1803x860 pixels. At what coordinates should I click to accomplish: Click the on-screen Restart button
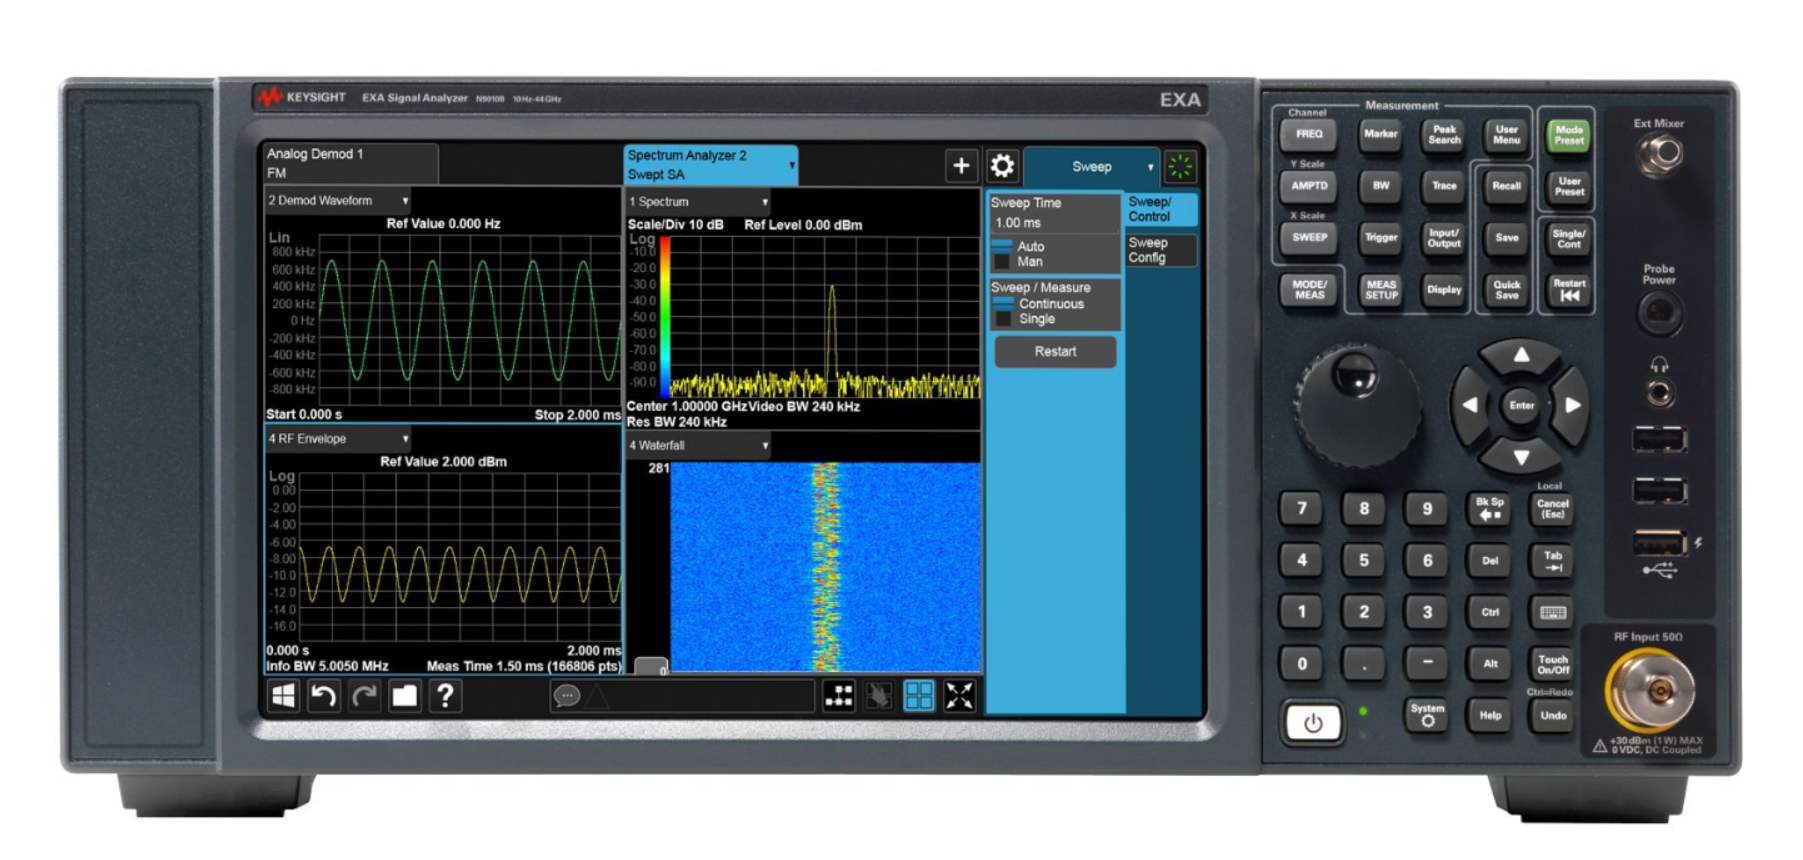(1055, 352)
